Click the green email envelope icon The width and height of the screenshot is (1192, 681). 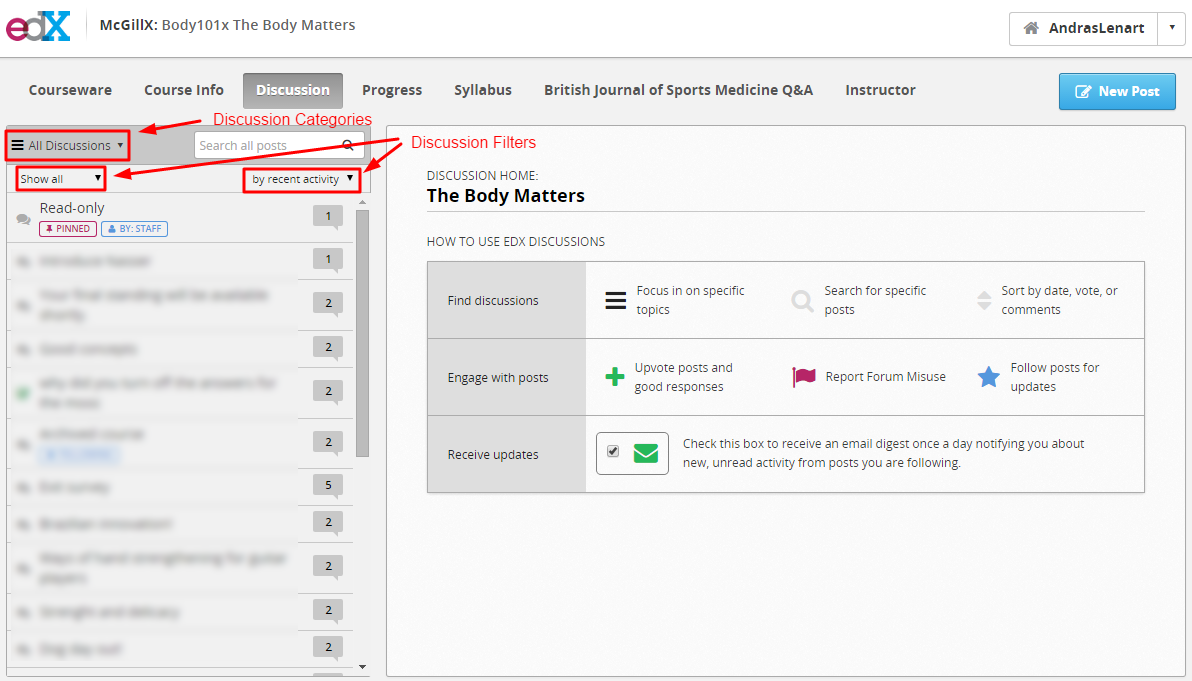point(645,453)
